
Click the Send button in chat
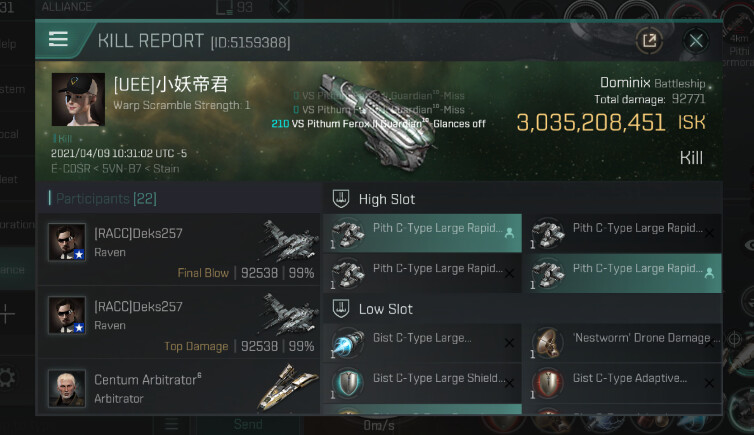pyautogui.click(x=248, y=424)
